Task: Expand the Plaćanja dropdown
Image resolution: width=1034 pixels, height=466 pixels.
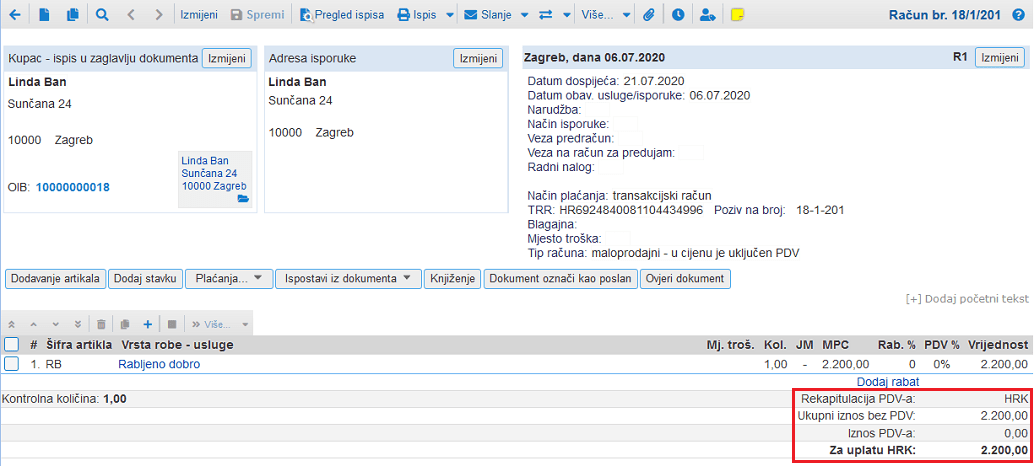Action: 228,279
